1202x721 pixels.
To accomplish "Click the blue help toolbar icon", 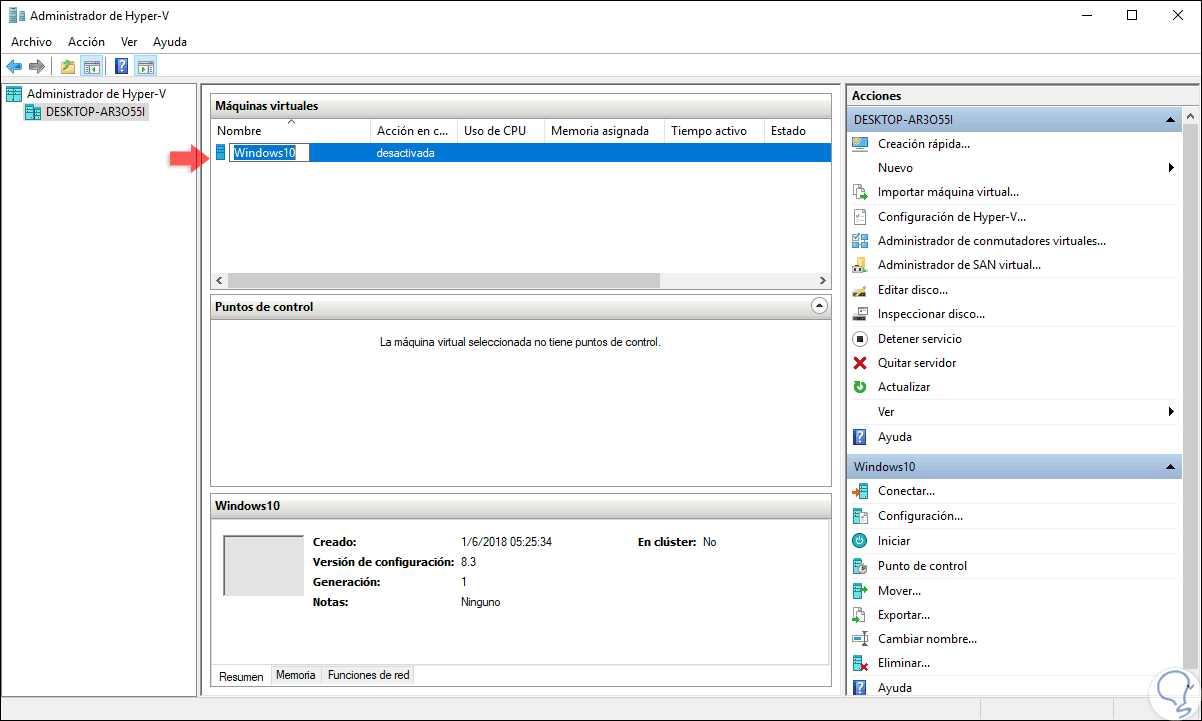I will (x=121, y=67).
